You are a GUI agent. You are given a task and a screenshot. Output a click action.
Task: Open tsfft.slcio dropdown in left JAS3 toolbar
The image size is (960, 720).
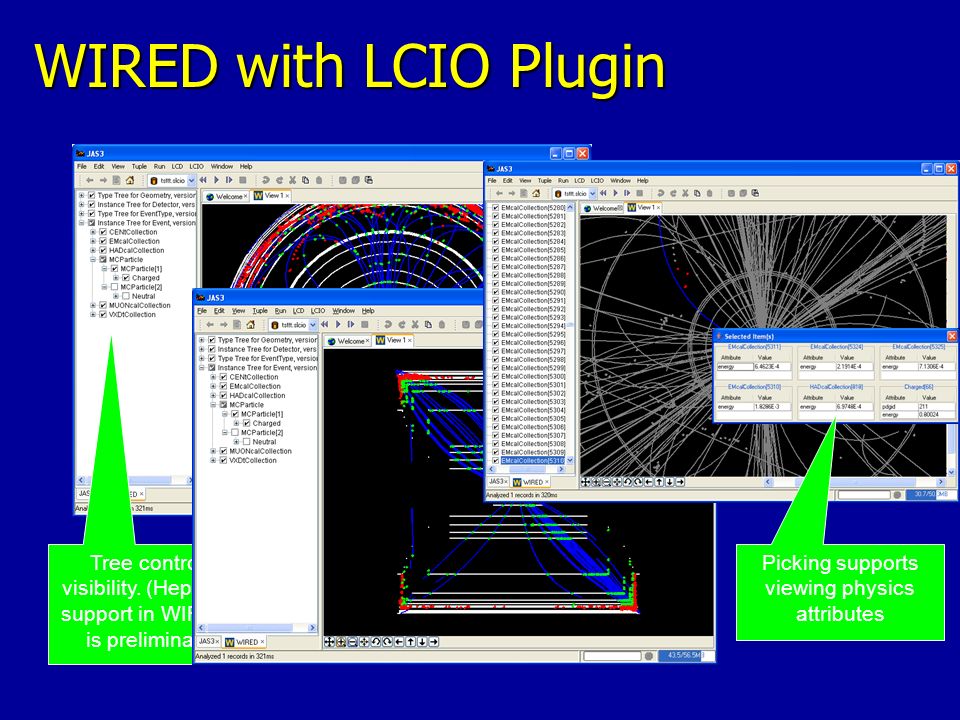click(191, 181)
